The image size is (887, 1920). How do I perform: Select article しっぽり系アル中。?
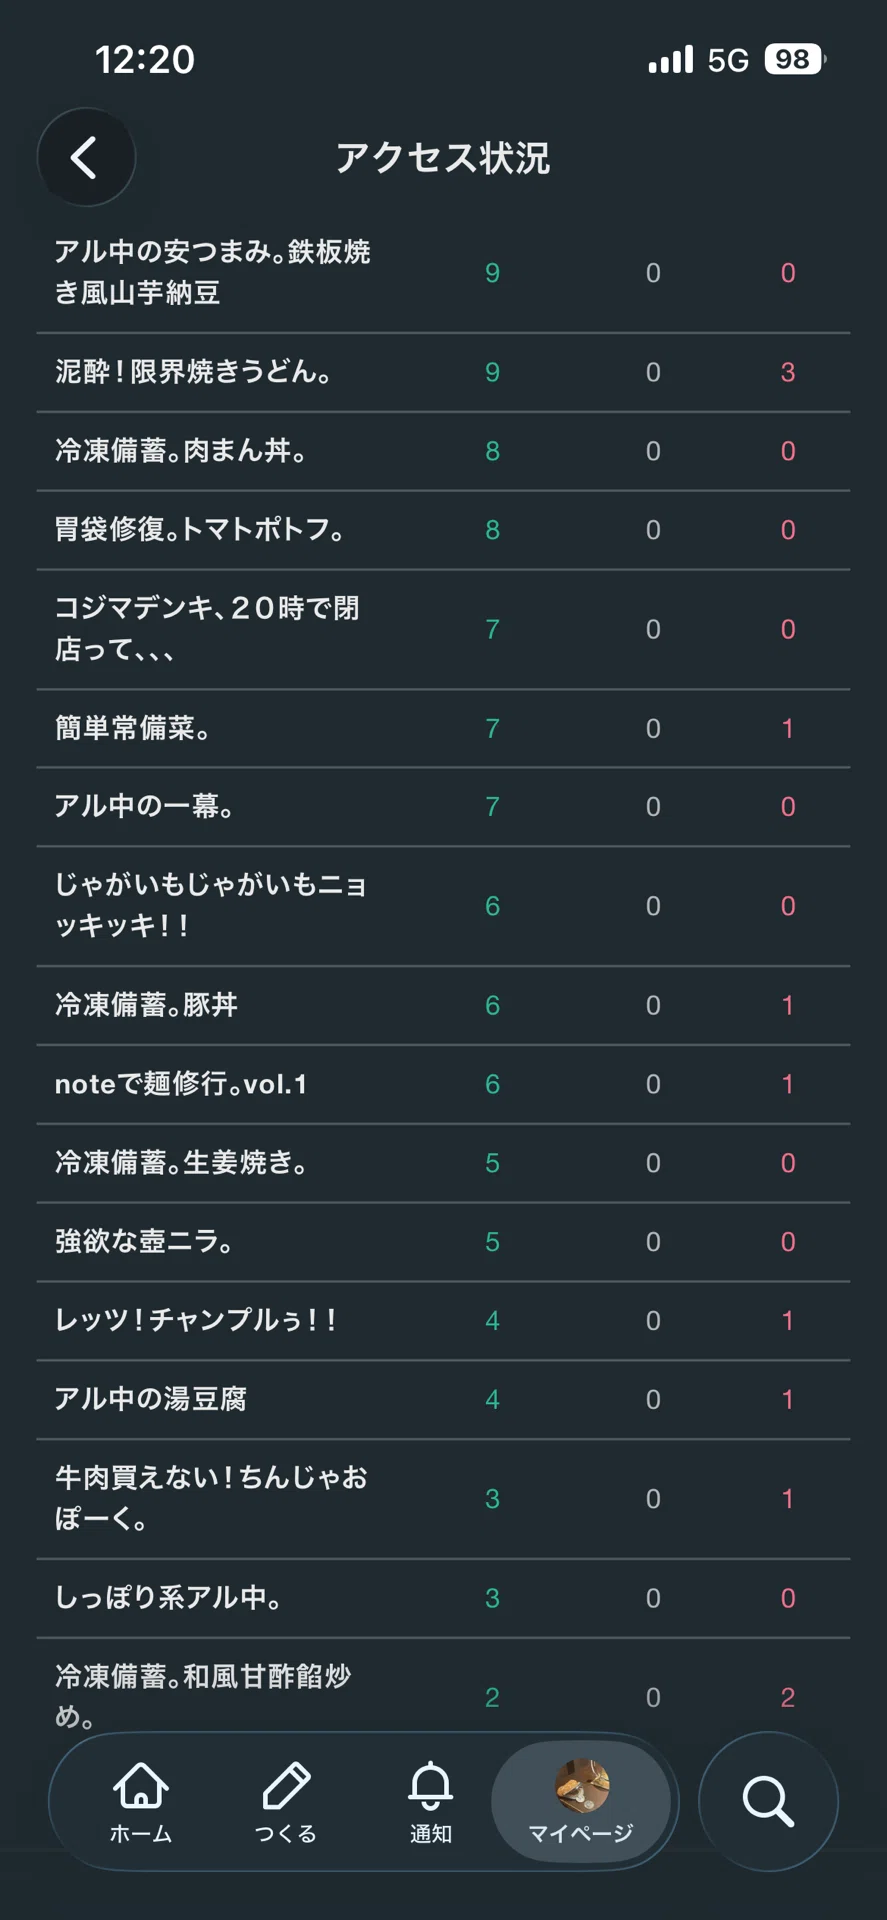click(443, 1598)
